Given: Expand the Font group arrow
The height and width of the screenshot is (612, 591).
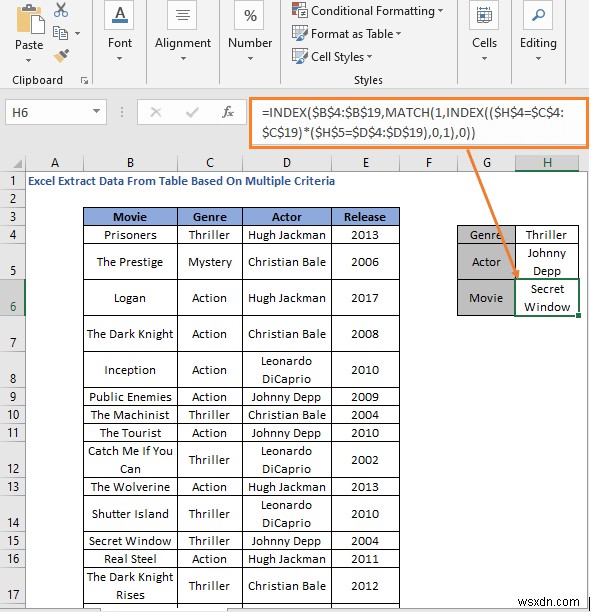Looking at the screenshot, I should click(119, 59).
